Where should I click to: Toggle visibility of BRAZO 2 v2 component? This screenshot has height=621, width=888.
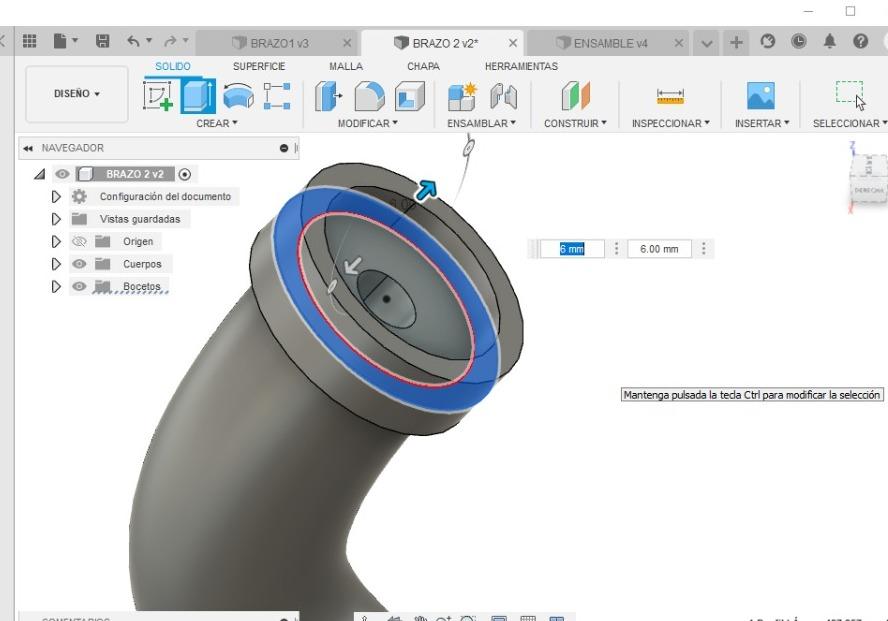(x=62, y=174)
